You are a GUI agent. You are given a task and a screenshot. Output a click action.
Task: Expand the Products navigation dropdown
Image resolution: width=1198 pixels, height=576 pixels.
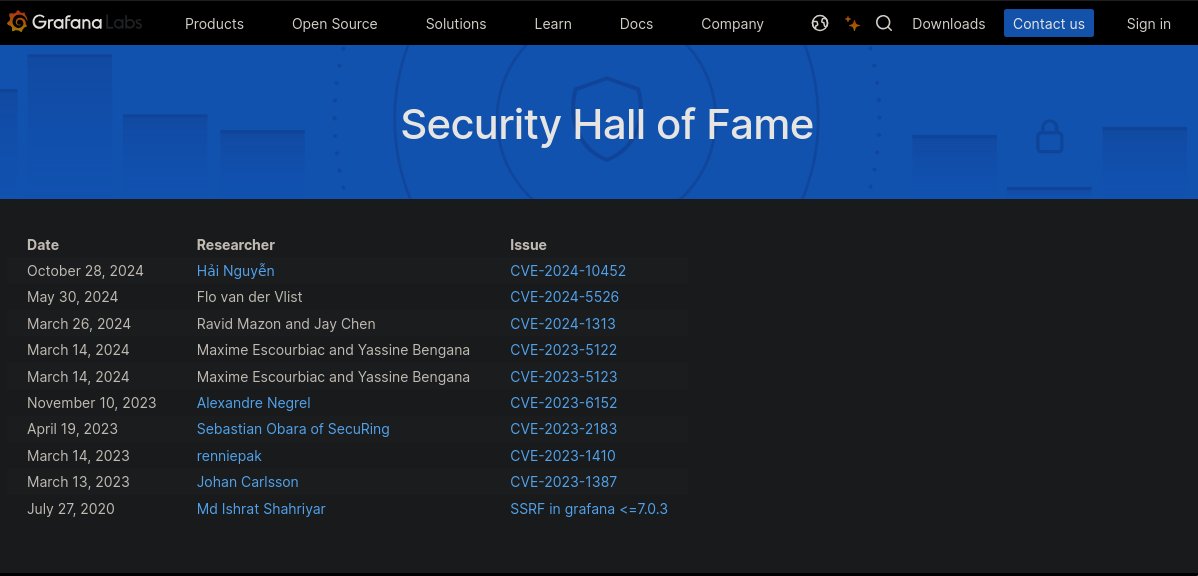214,23
